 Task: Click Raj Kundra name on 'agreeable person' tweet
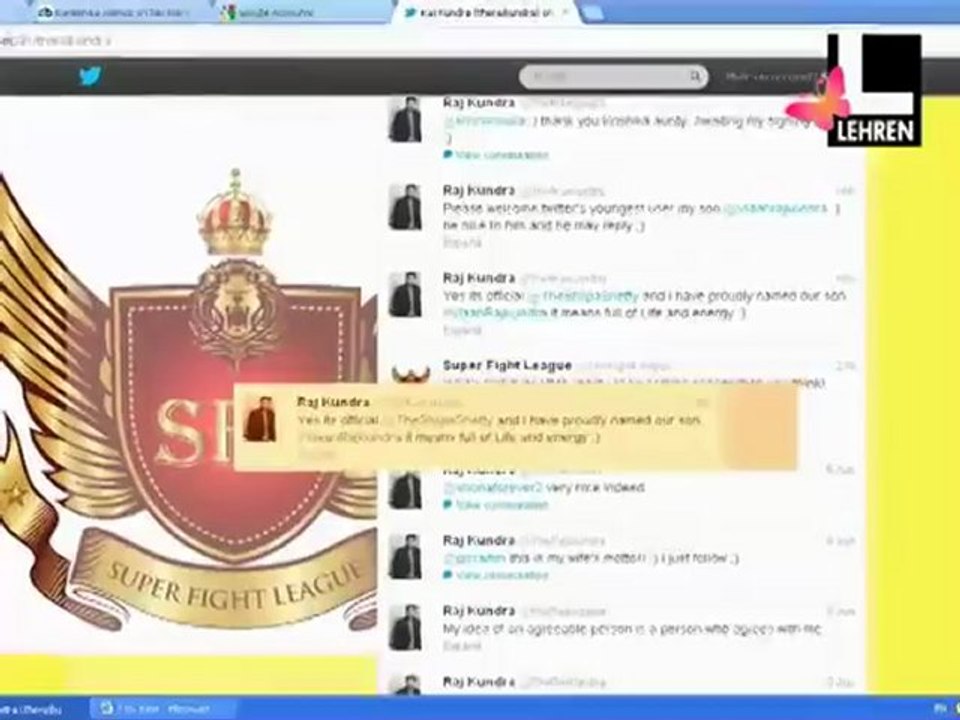[x=479, y=611]
